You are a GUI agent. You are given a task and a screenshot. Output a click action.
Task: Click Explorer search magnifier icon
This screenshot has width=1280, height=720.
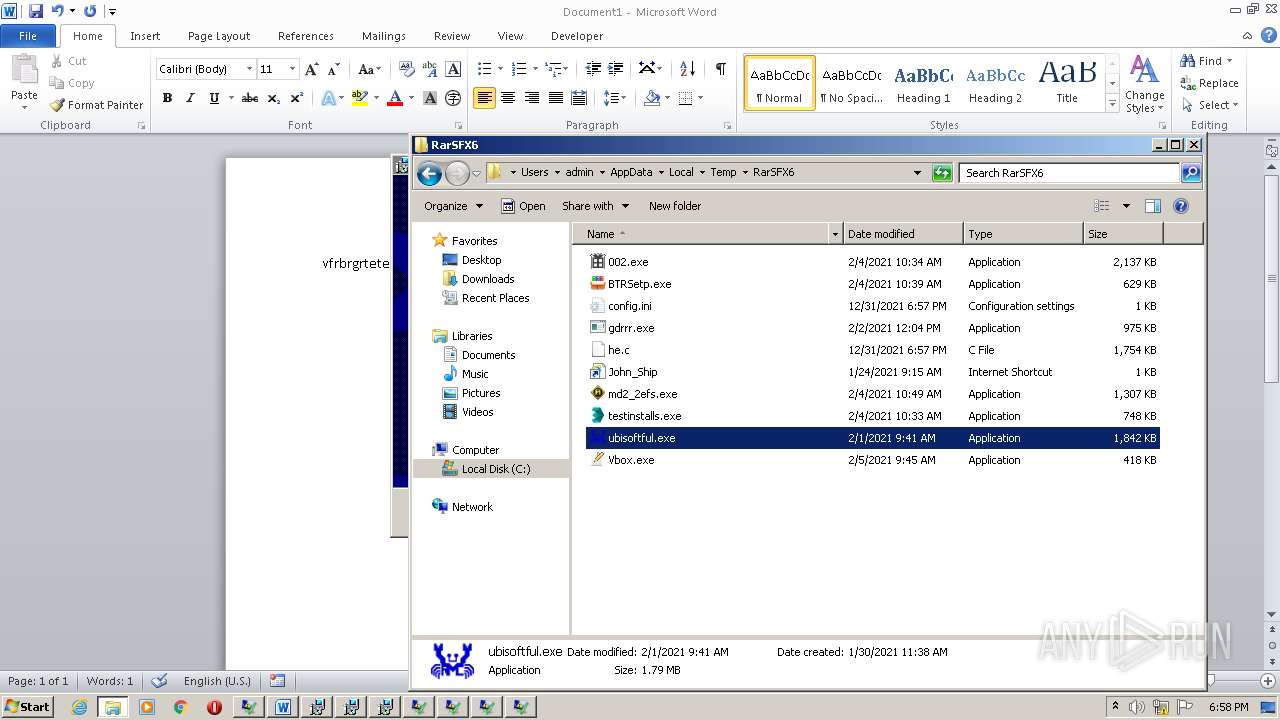point(1190,173)
